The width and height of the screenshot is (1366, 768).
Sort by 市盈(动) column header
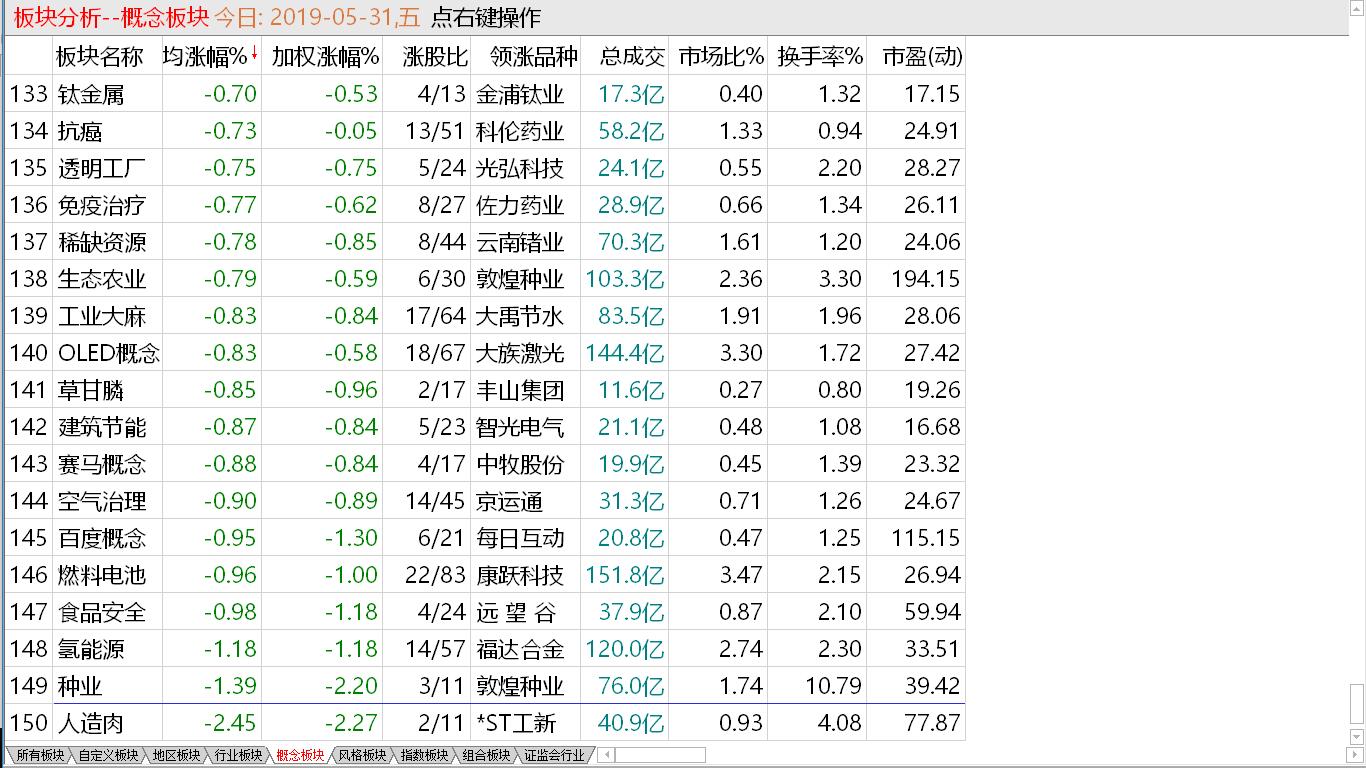[922, 57]
